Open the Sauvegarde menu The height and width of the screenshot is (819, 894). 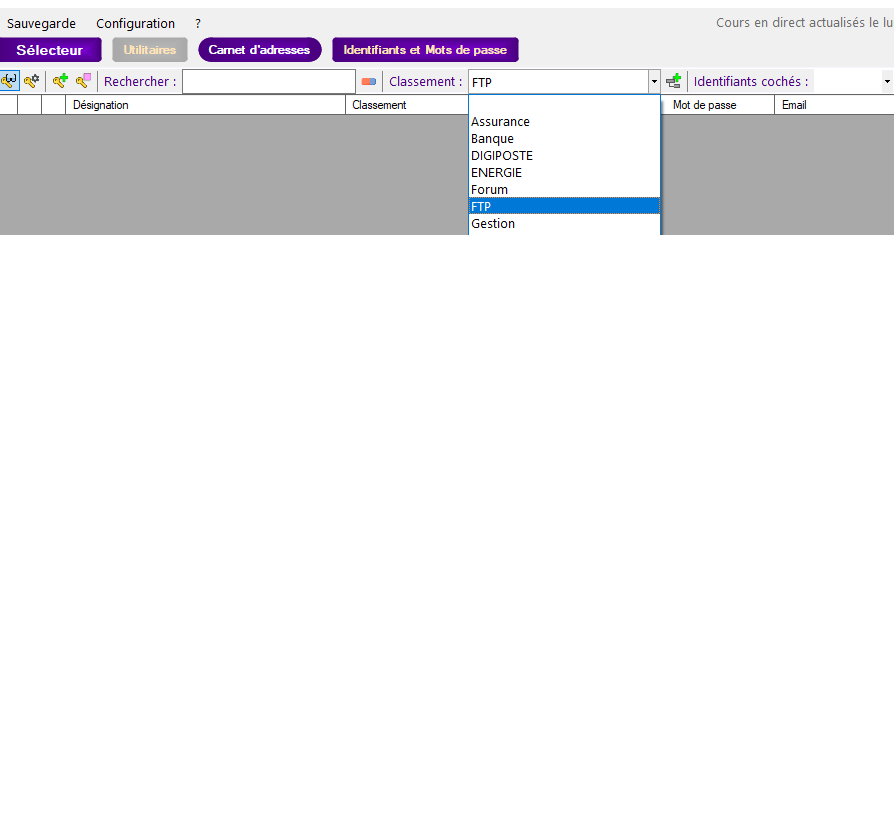42,23
